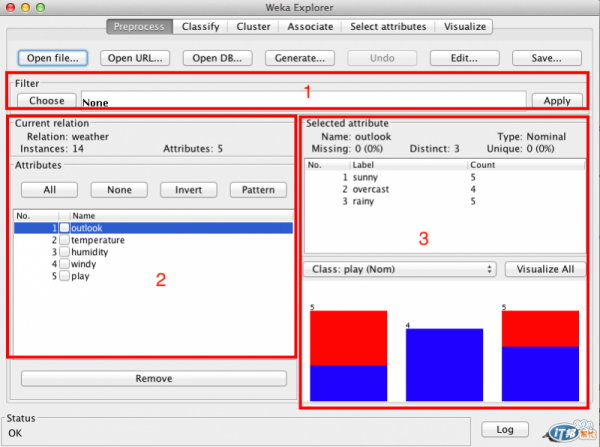Select the temperature row in the attributes list
Screen dimensions: 600x447
(153, 240)
